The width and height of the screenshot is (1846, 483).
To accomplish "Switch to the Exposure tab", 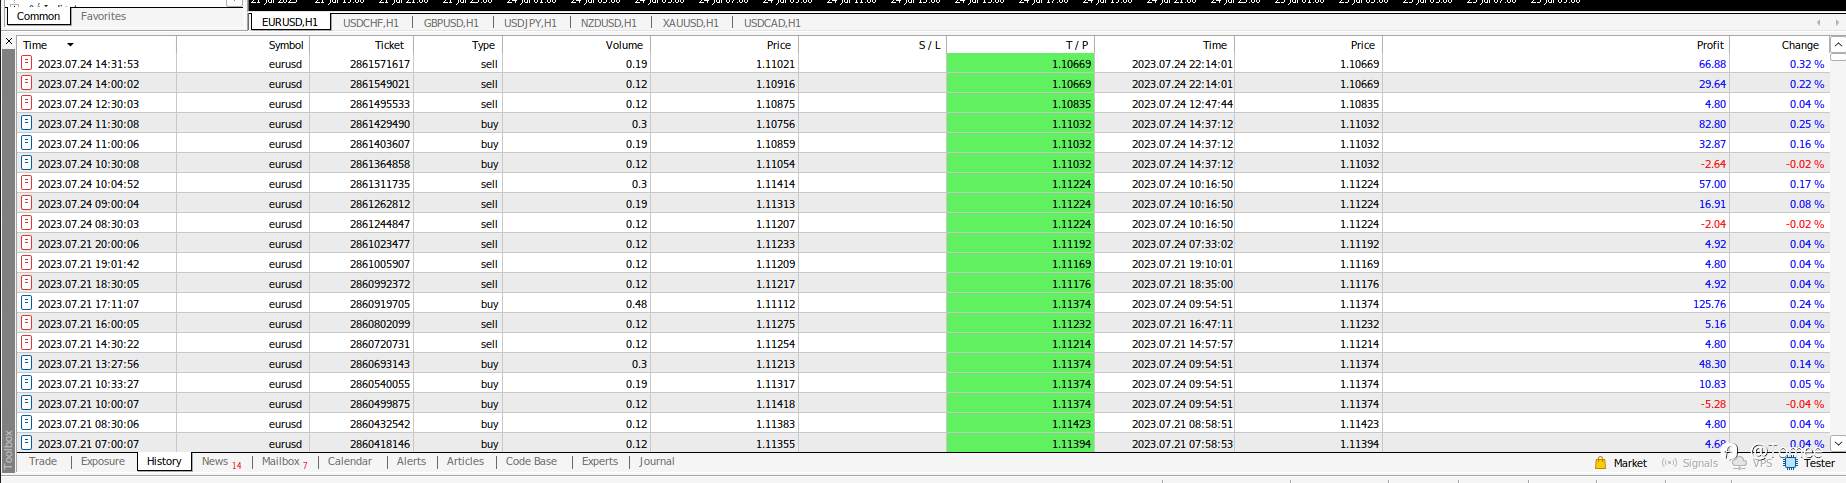I will point(103,462).
